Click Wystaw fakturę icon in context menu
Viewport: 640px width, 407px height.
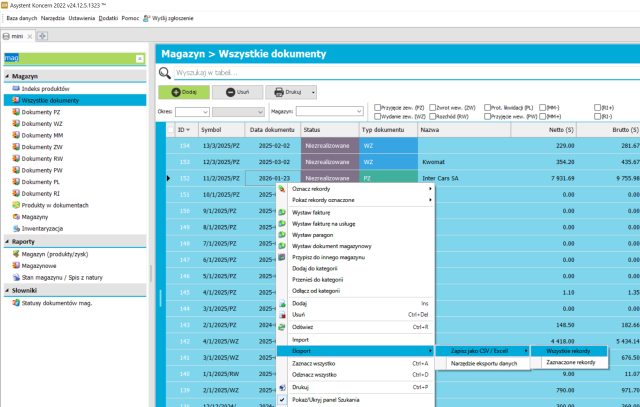pos(282,212)
